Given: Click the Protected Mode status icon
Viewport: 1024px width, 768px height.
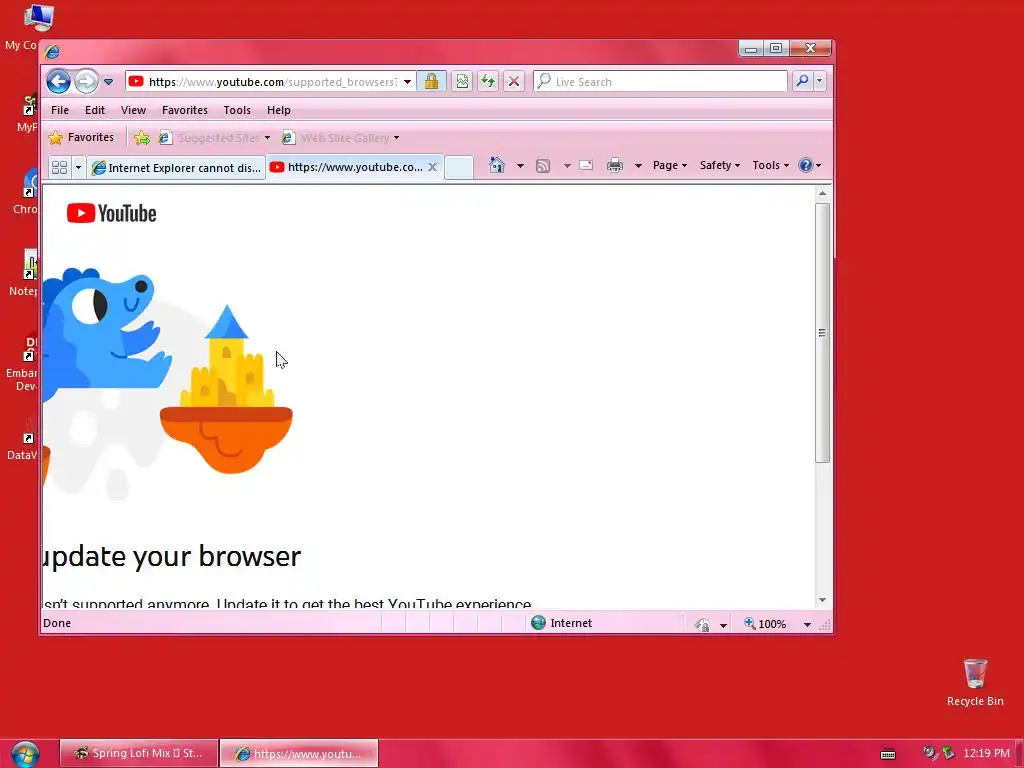Looking at the screenshot, I should click(x=703, y=624).
